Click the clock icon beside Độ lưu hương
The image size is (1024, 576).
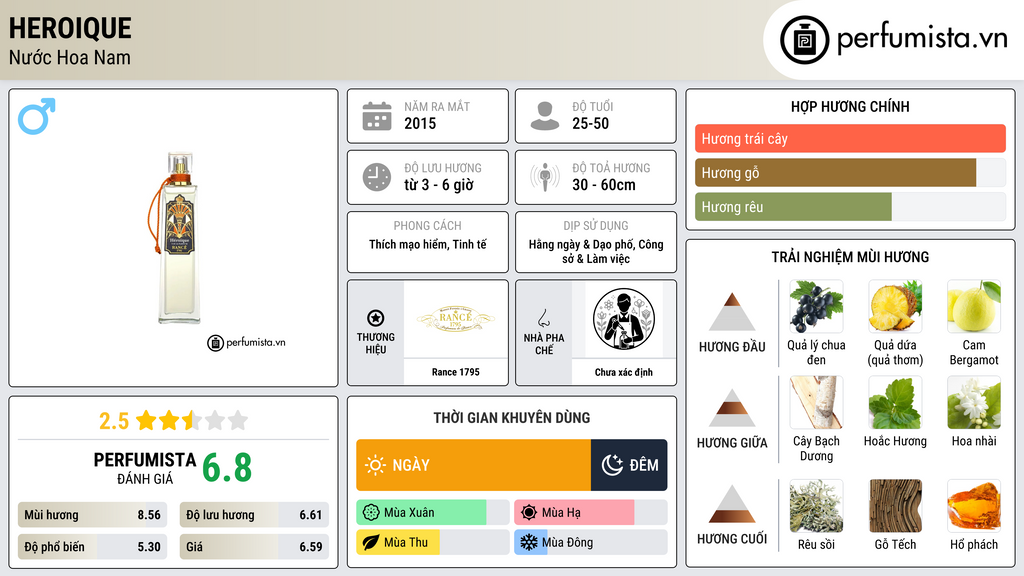(x=377, y=177)
